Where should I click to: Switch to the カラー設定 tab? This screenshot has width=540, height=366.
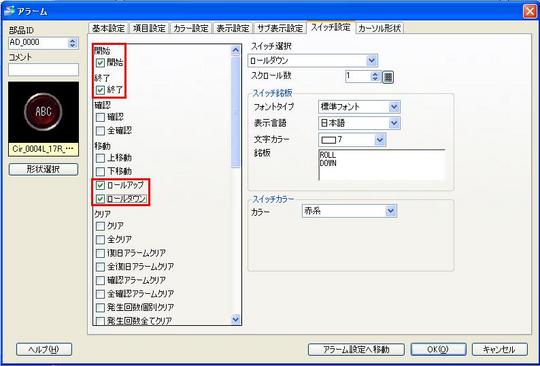point(191,28)
